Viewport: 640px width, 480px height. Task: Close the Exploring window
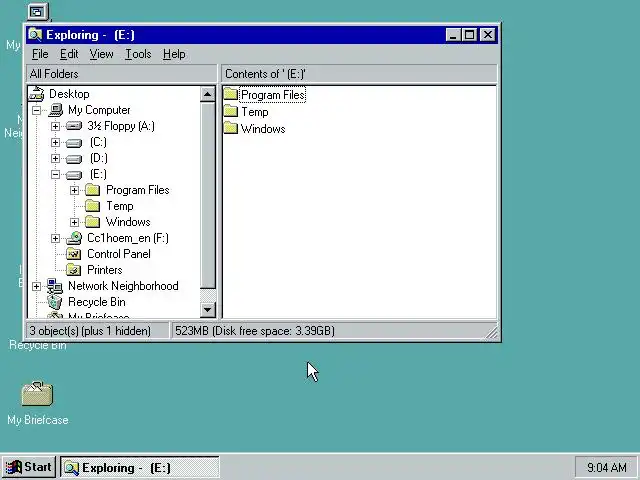click(488, 35)
